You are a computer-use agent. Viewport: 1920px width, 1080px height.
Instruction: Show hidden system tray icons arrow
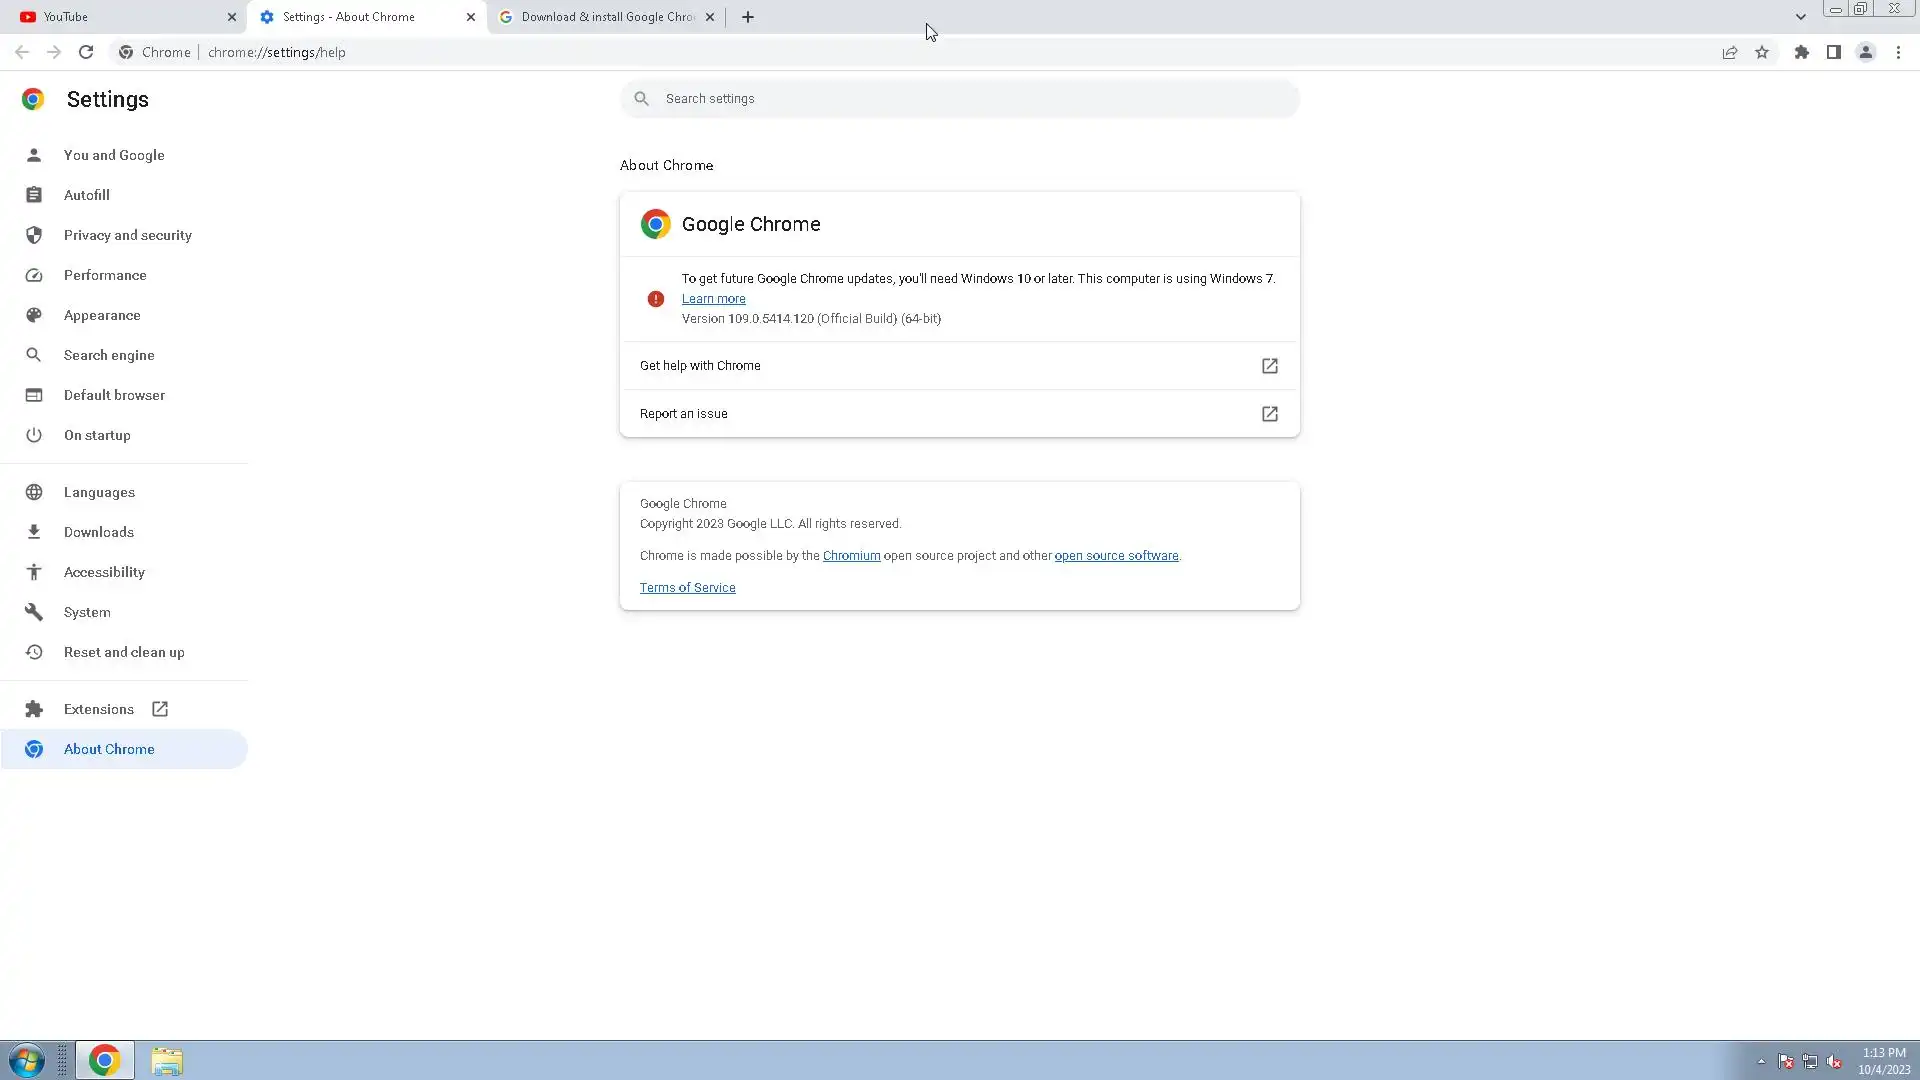(1760, 1061)
